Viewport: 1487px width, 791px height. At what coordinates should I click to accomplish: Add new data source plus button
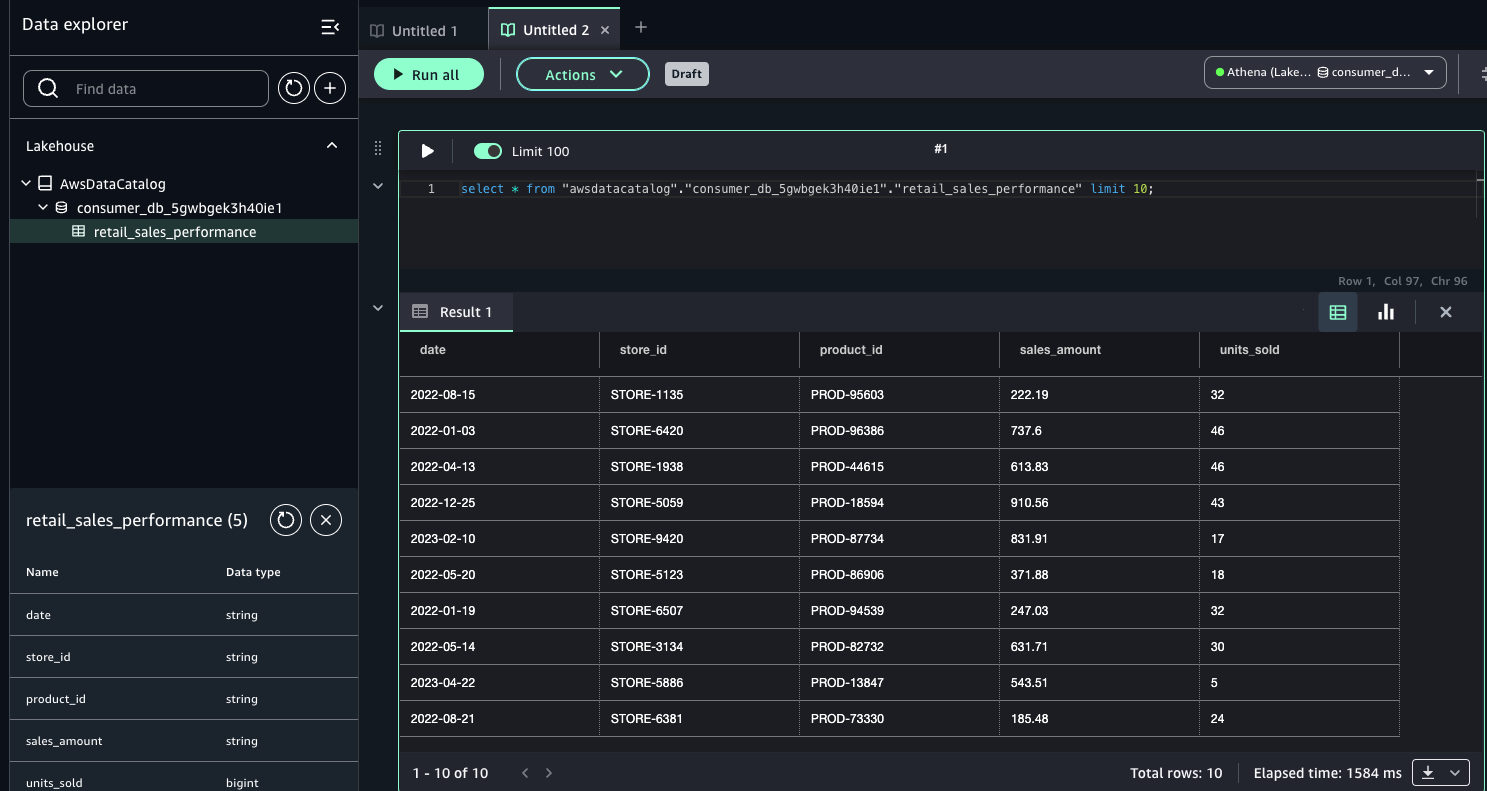(330, 89)
